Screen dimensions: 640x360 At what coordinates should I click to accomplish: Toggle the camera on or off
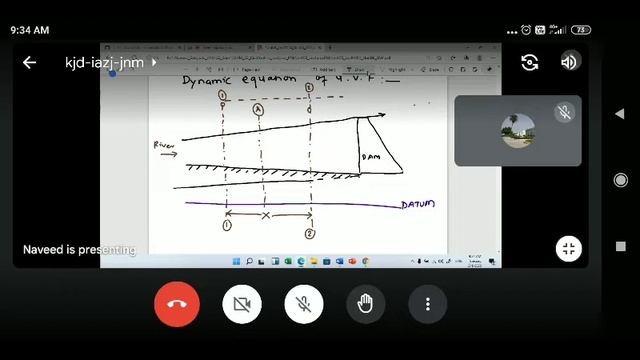point(242,304)
